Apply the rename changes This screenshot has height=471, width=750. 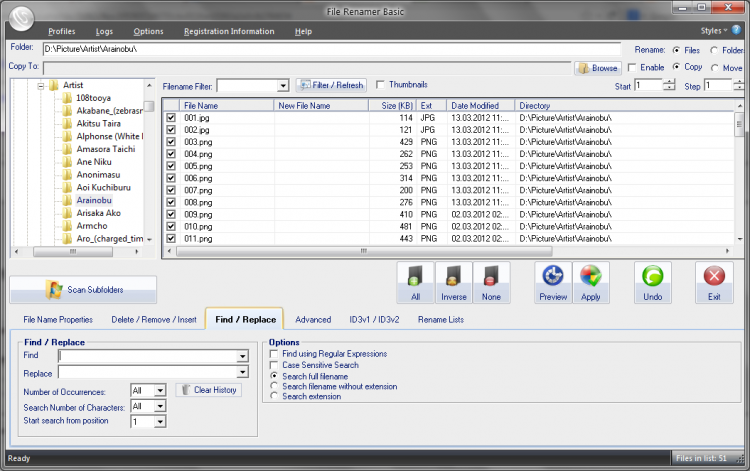pyautogui.click(x=590, y=282)
